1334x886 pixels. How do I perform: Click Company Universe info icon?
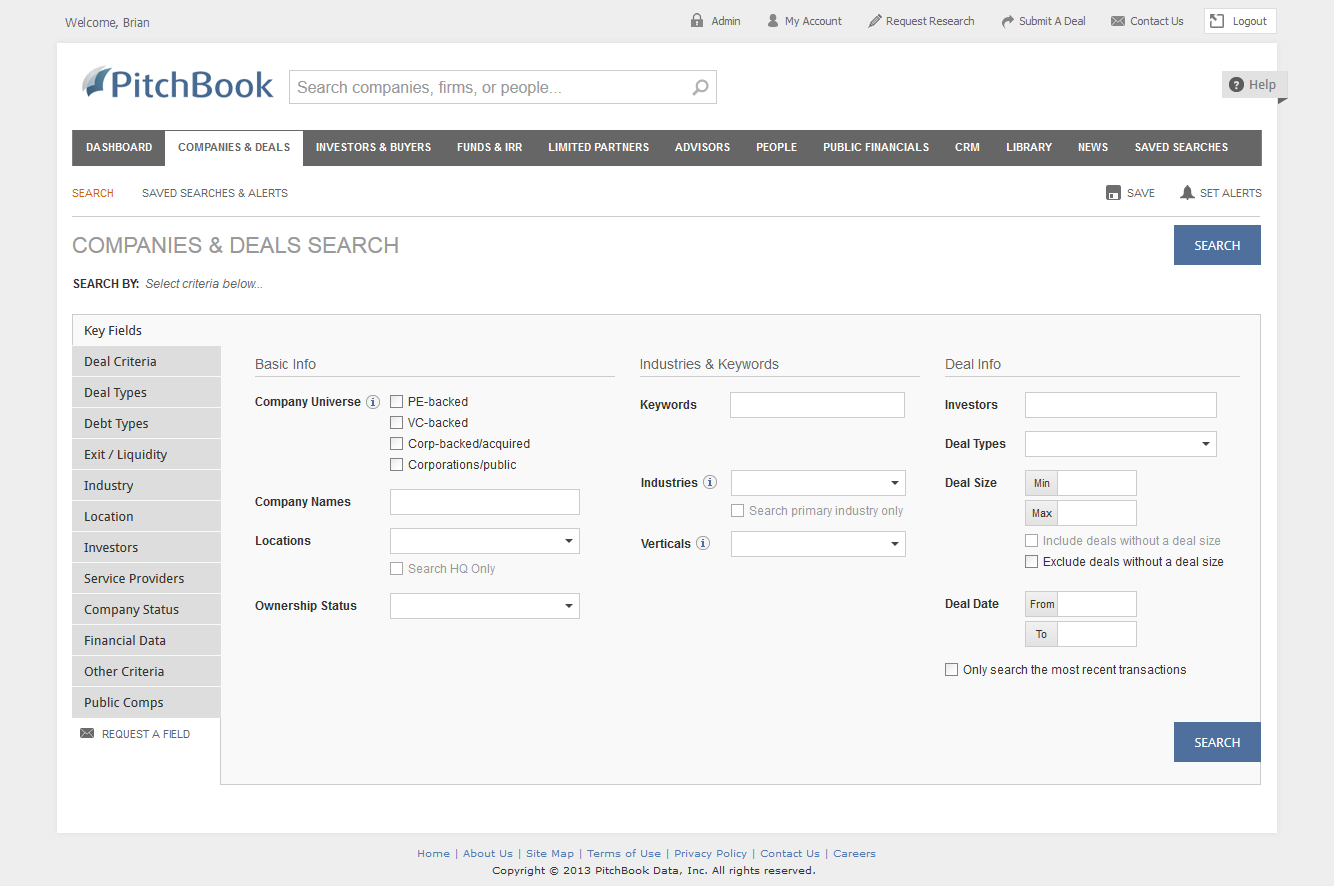[373, 402]
